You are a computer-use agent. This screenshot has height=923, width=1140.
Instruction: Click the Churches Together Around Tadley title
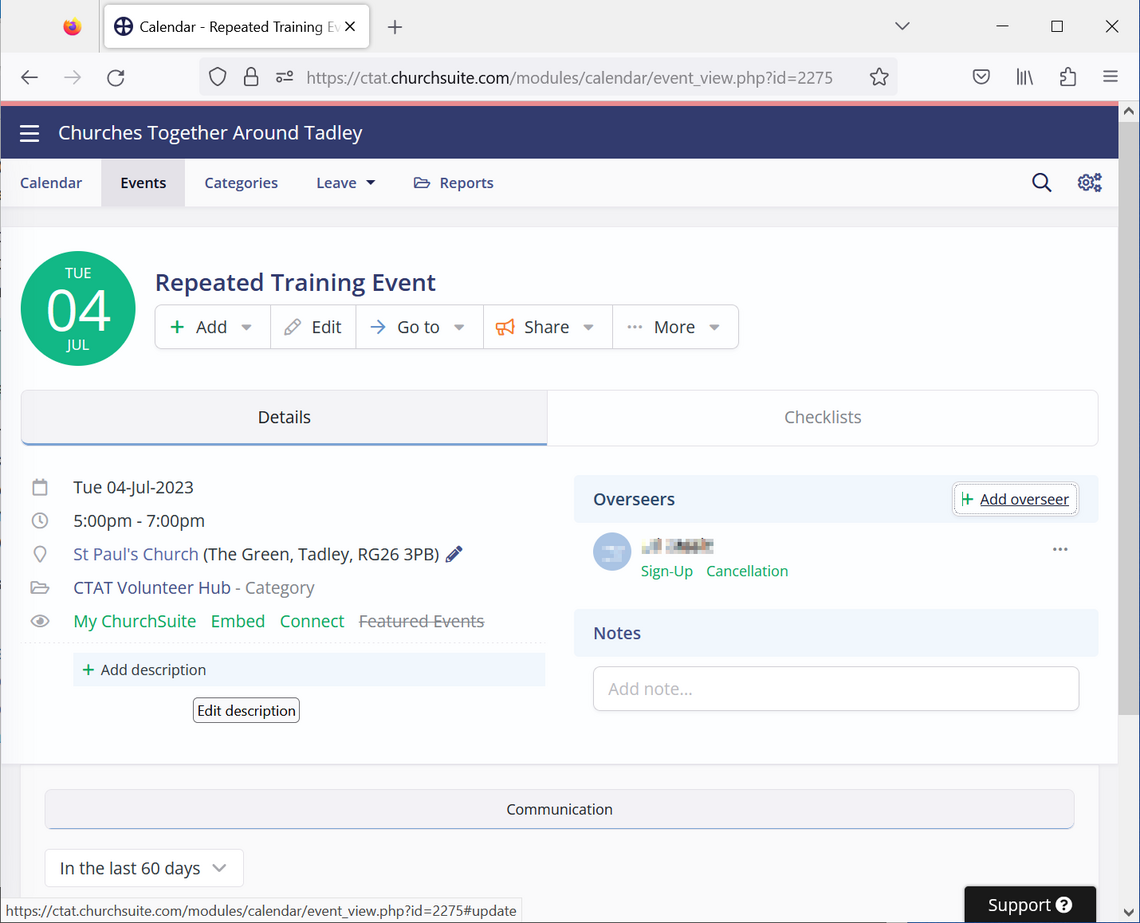click(x=210, y=133)
